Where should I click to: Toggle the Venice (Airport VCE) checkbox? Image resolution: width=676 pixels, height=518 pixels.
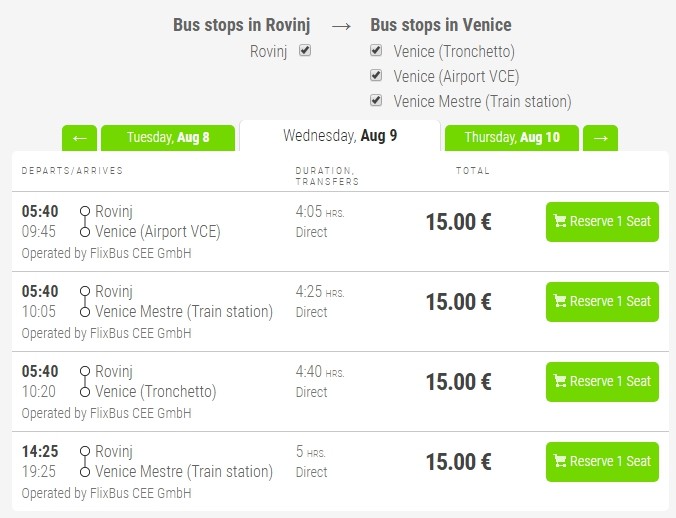tap(376, 75)
